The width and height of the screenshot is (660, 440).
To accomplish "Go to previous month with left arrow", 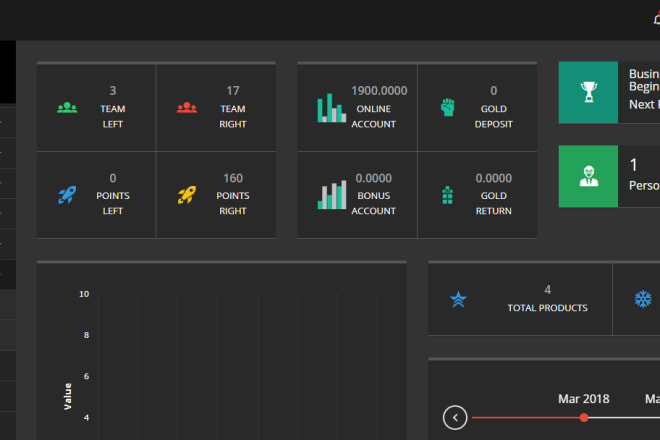I will [x=455, y=418].
